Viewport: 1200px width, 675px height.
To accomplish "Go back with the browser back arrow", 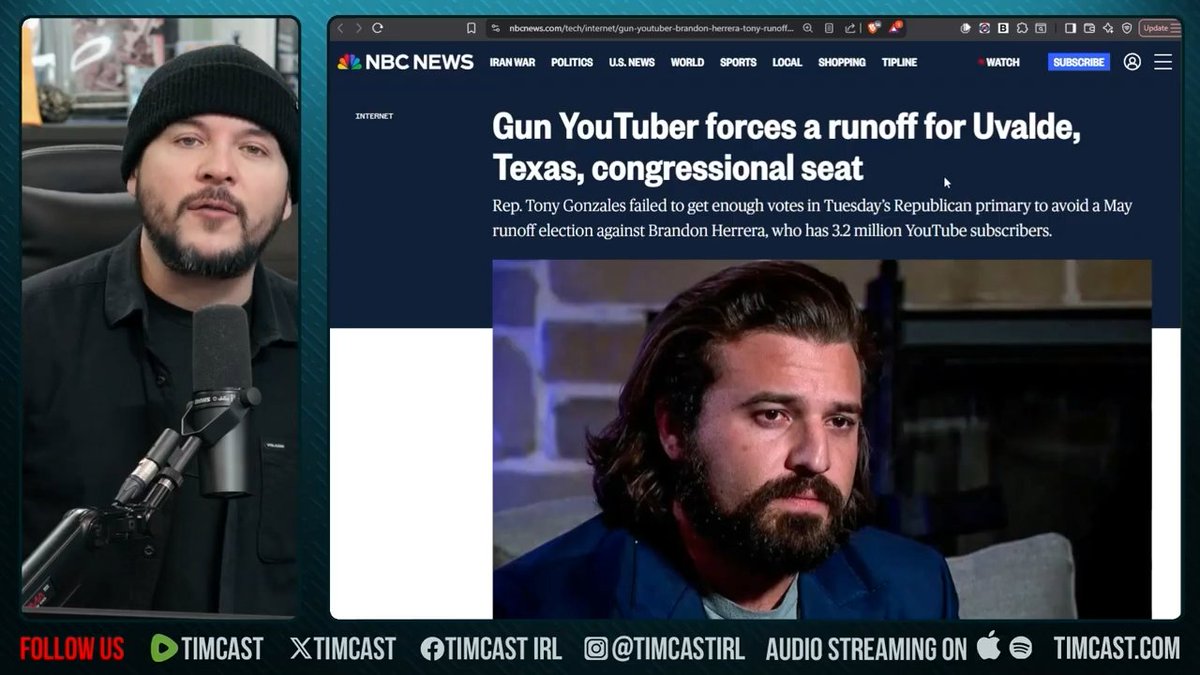I will point(341,28).
